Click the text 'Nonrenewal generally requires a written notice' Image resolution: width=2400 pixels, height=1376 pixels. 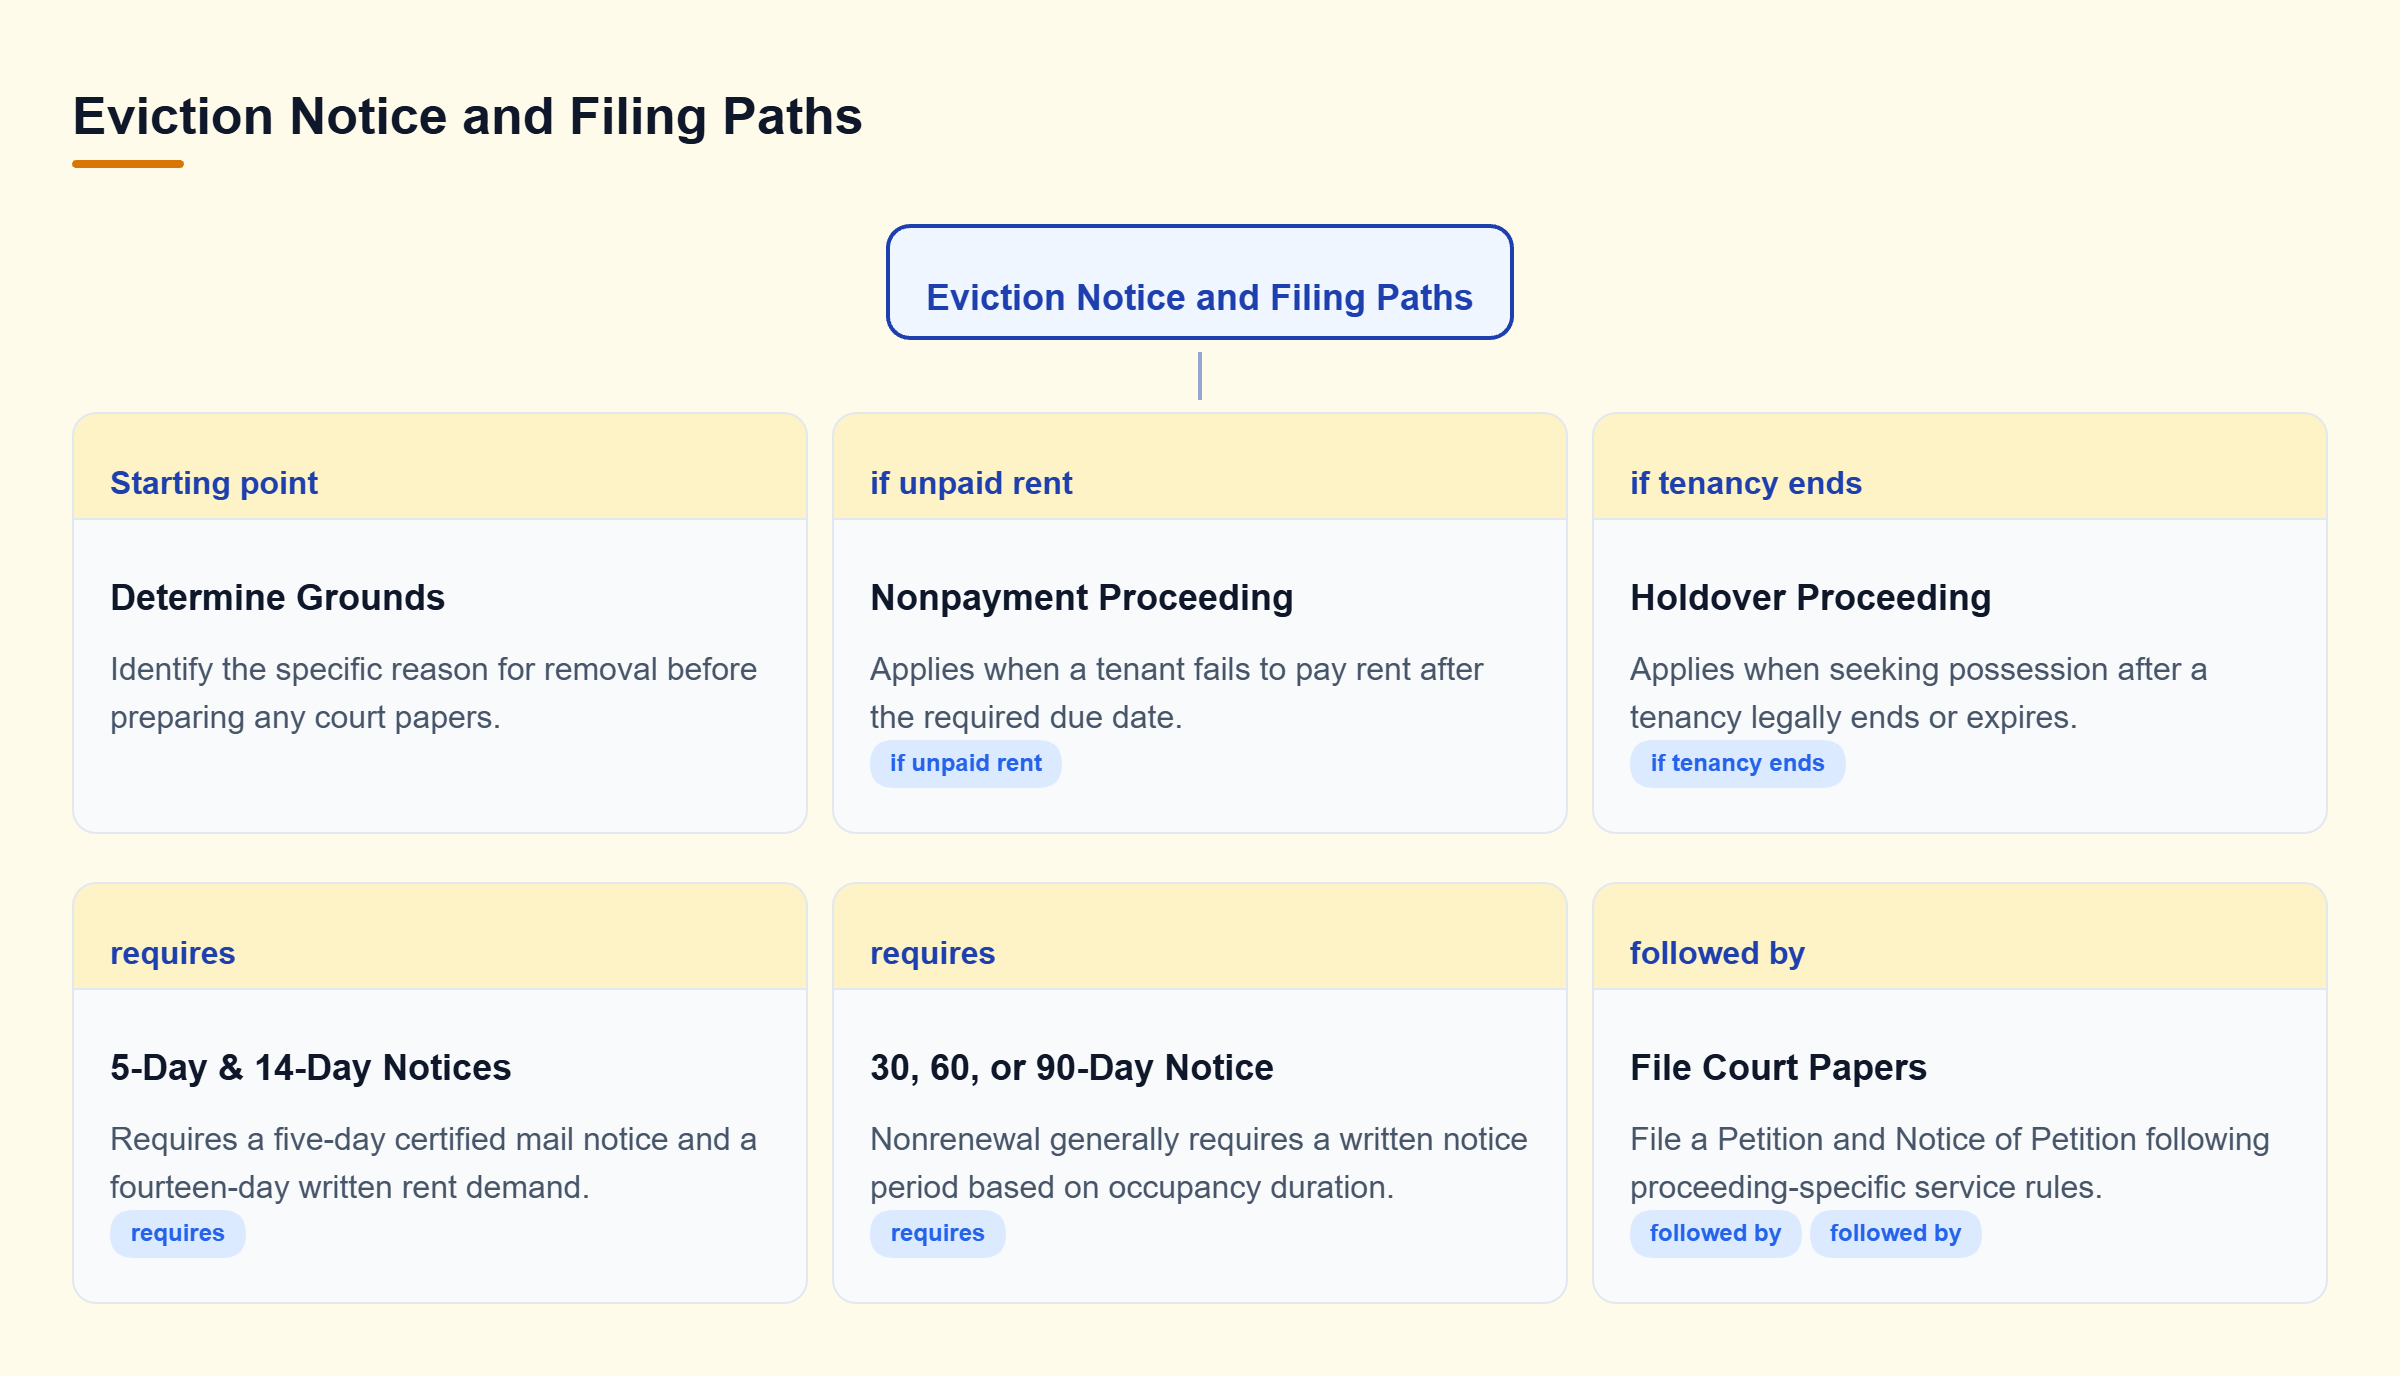(x=1198, y=1139)
